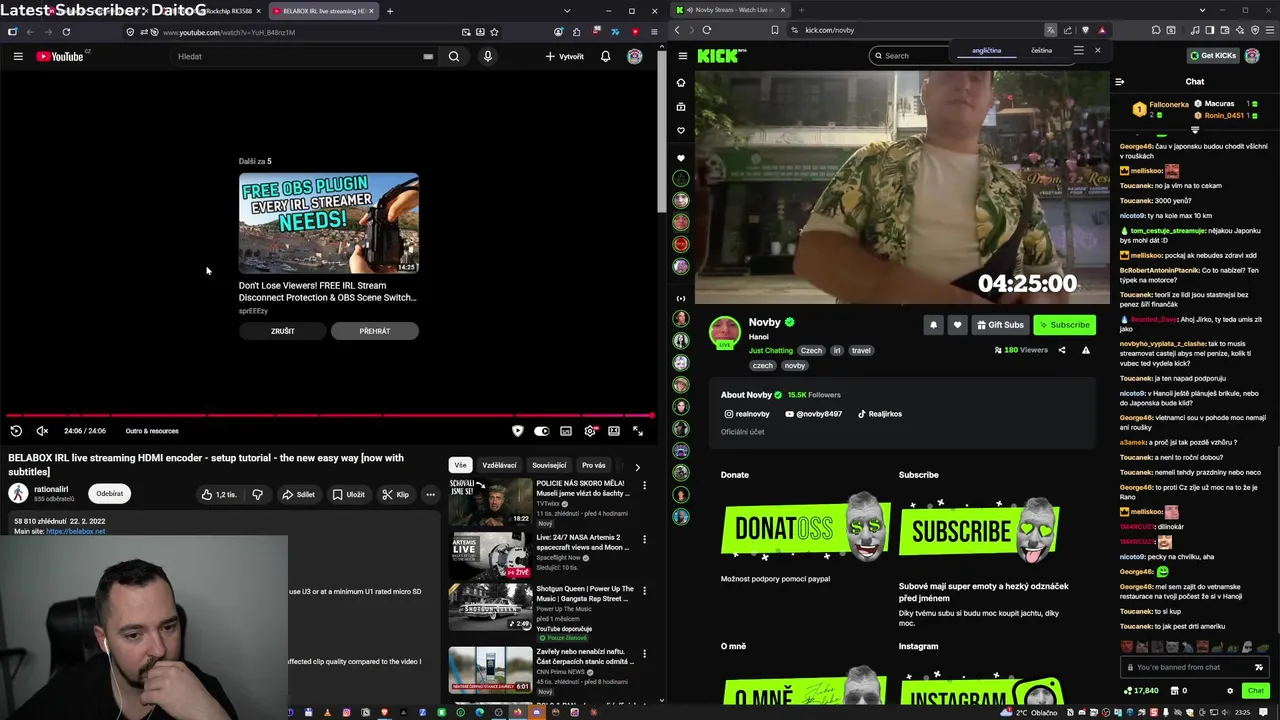The height and width of the screenshot is (720, 1280).
Task: Like the BELABOX video
Action: tap(219, 494)
